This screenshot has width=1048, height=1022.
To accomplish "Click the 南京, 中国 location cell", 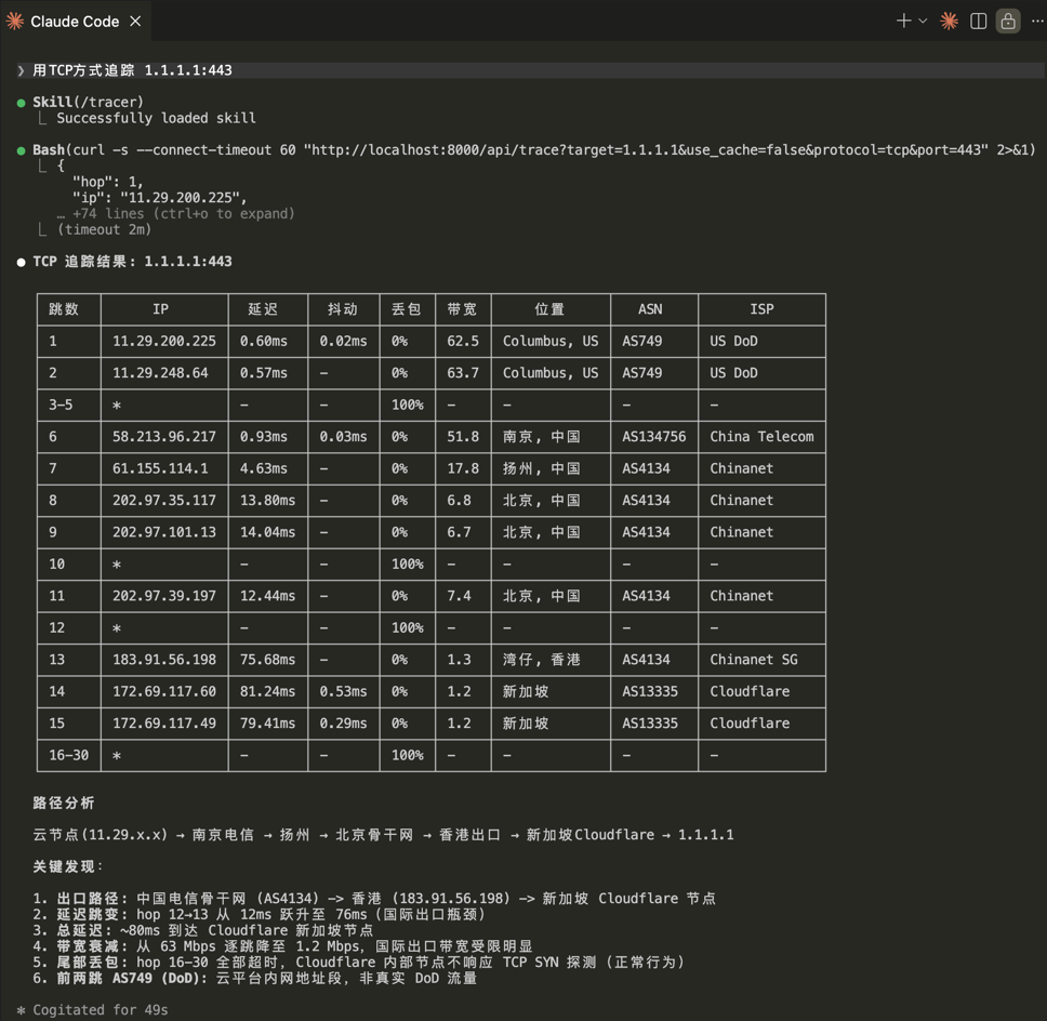I will [551, 437].
